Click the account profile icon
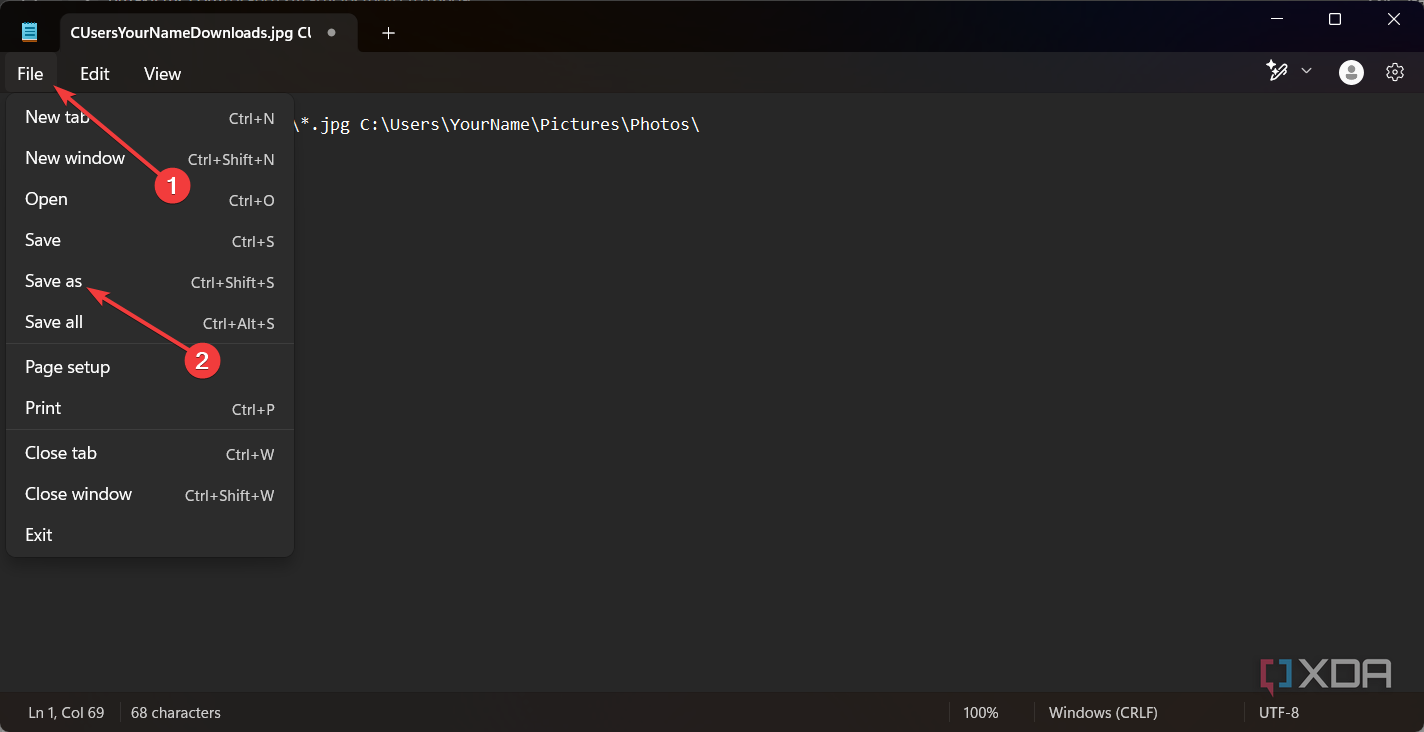The image size is (1424, 732). [x=1350, y=71]
